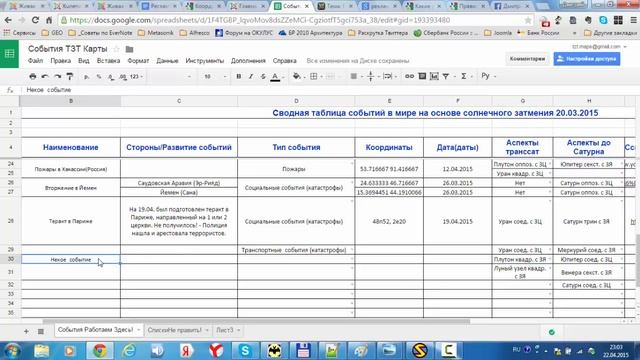Open the Файл menu
Viewport: 640px width, 360px height.
point(35,60)
